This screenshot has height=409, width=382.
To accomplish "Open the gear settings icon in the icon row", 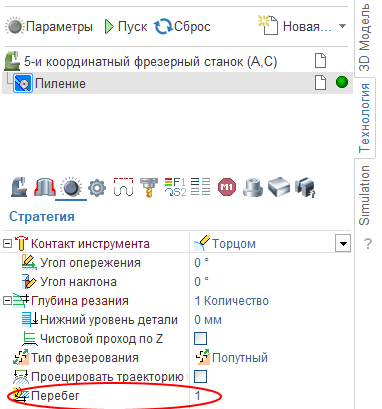I will point(97,188).
